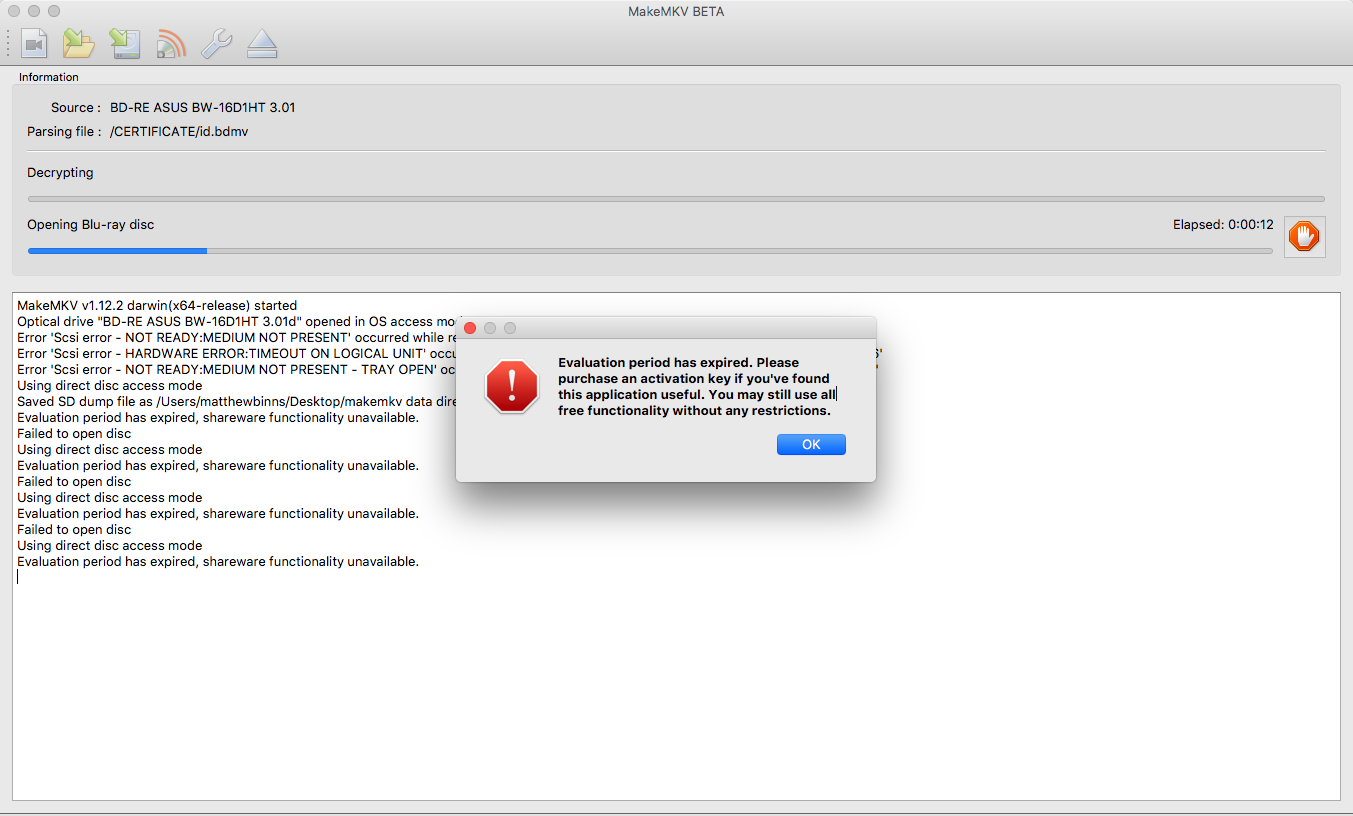Click the 'HARDWARE ERROR:TIMEOUT ON LOGICAL UNIT' log line

(x=236, y=354)
